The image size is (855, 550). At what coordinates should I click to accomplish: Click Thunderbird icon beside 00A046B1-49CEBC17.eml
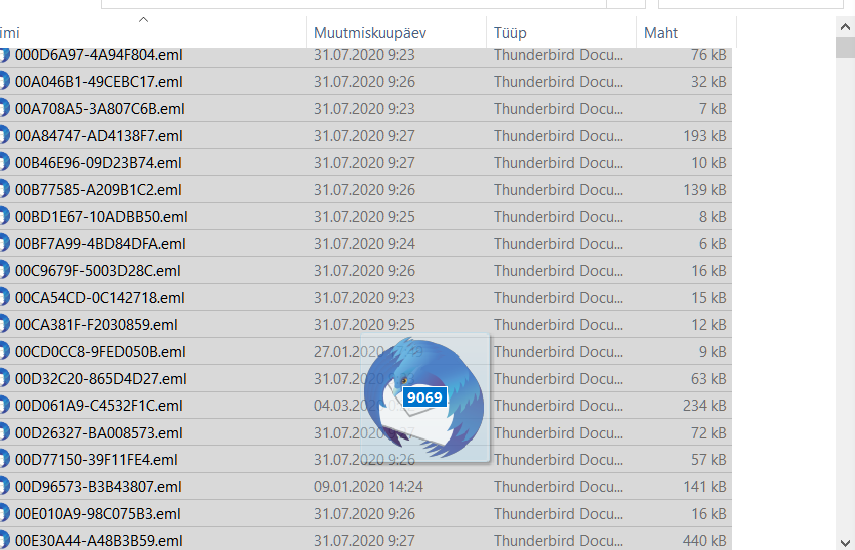4,81
